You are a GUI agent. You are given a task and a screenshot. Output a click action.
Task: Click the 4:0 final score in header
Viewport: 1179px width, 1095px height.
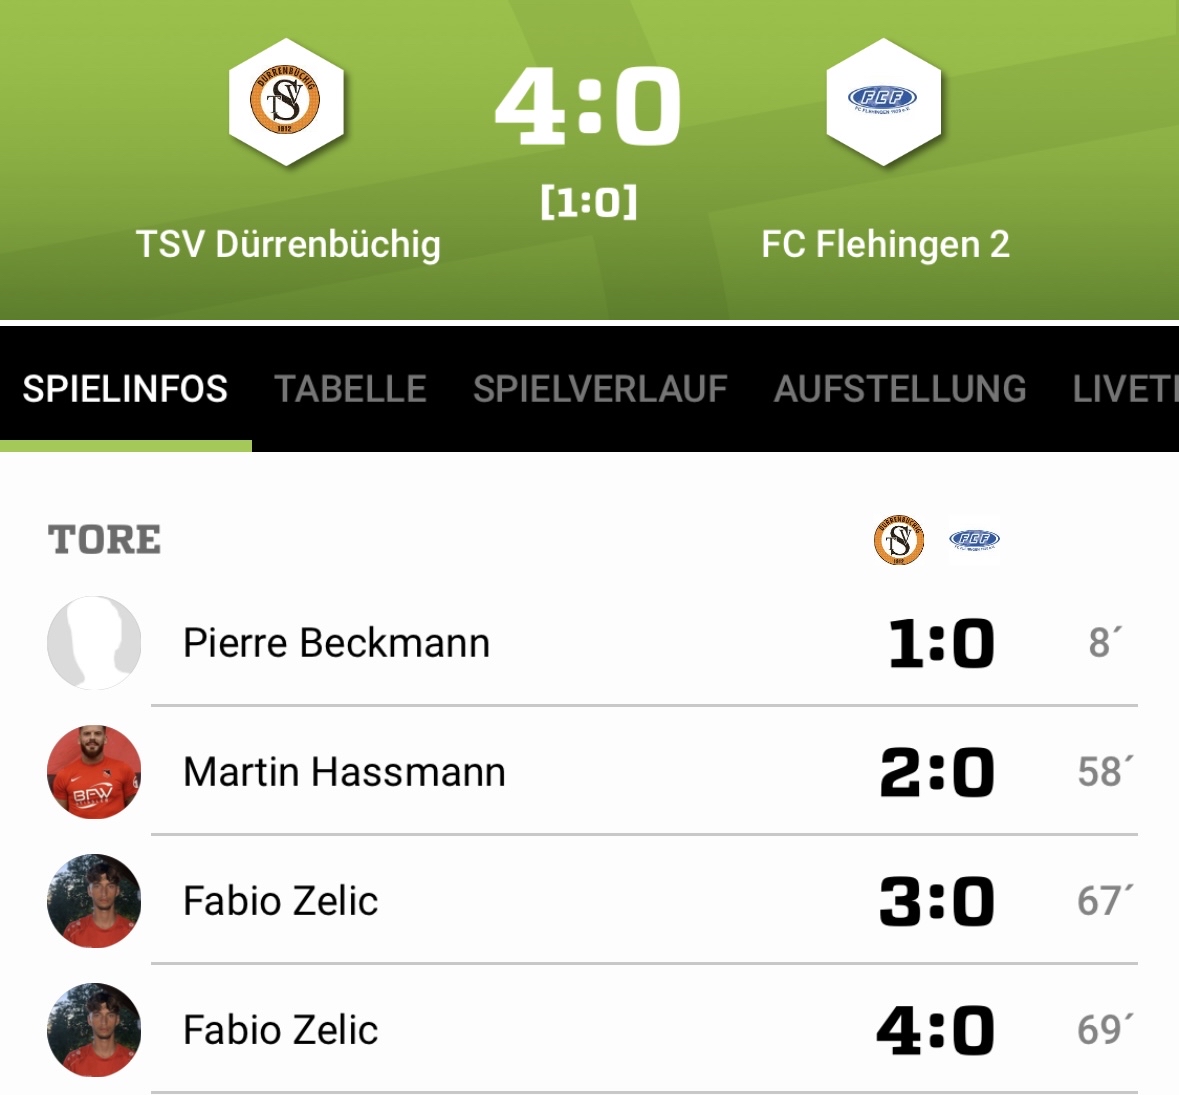tap(588, 105)
